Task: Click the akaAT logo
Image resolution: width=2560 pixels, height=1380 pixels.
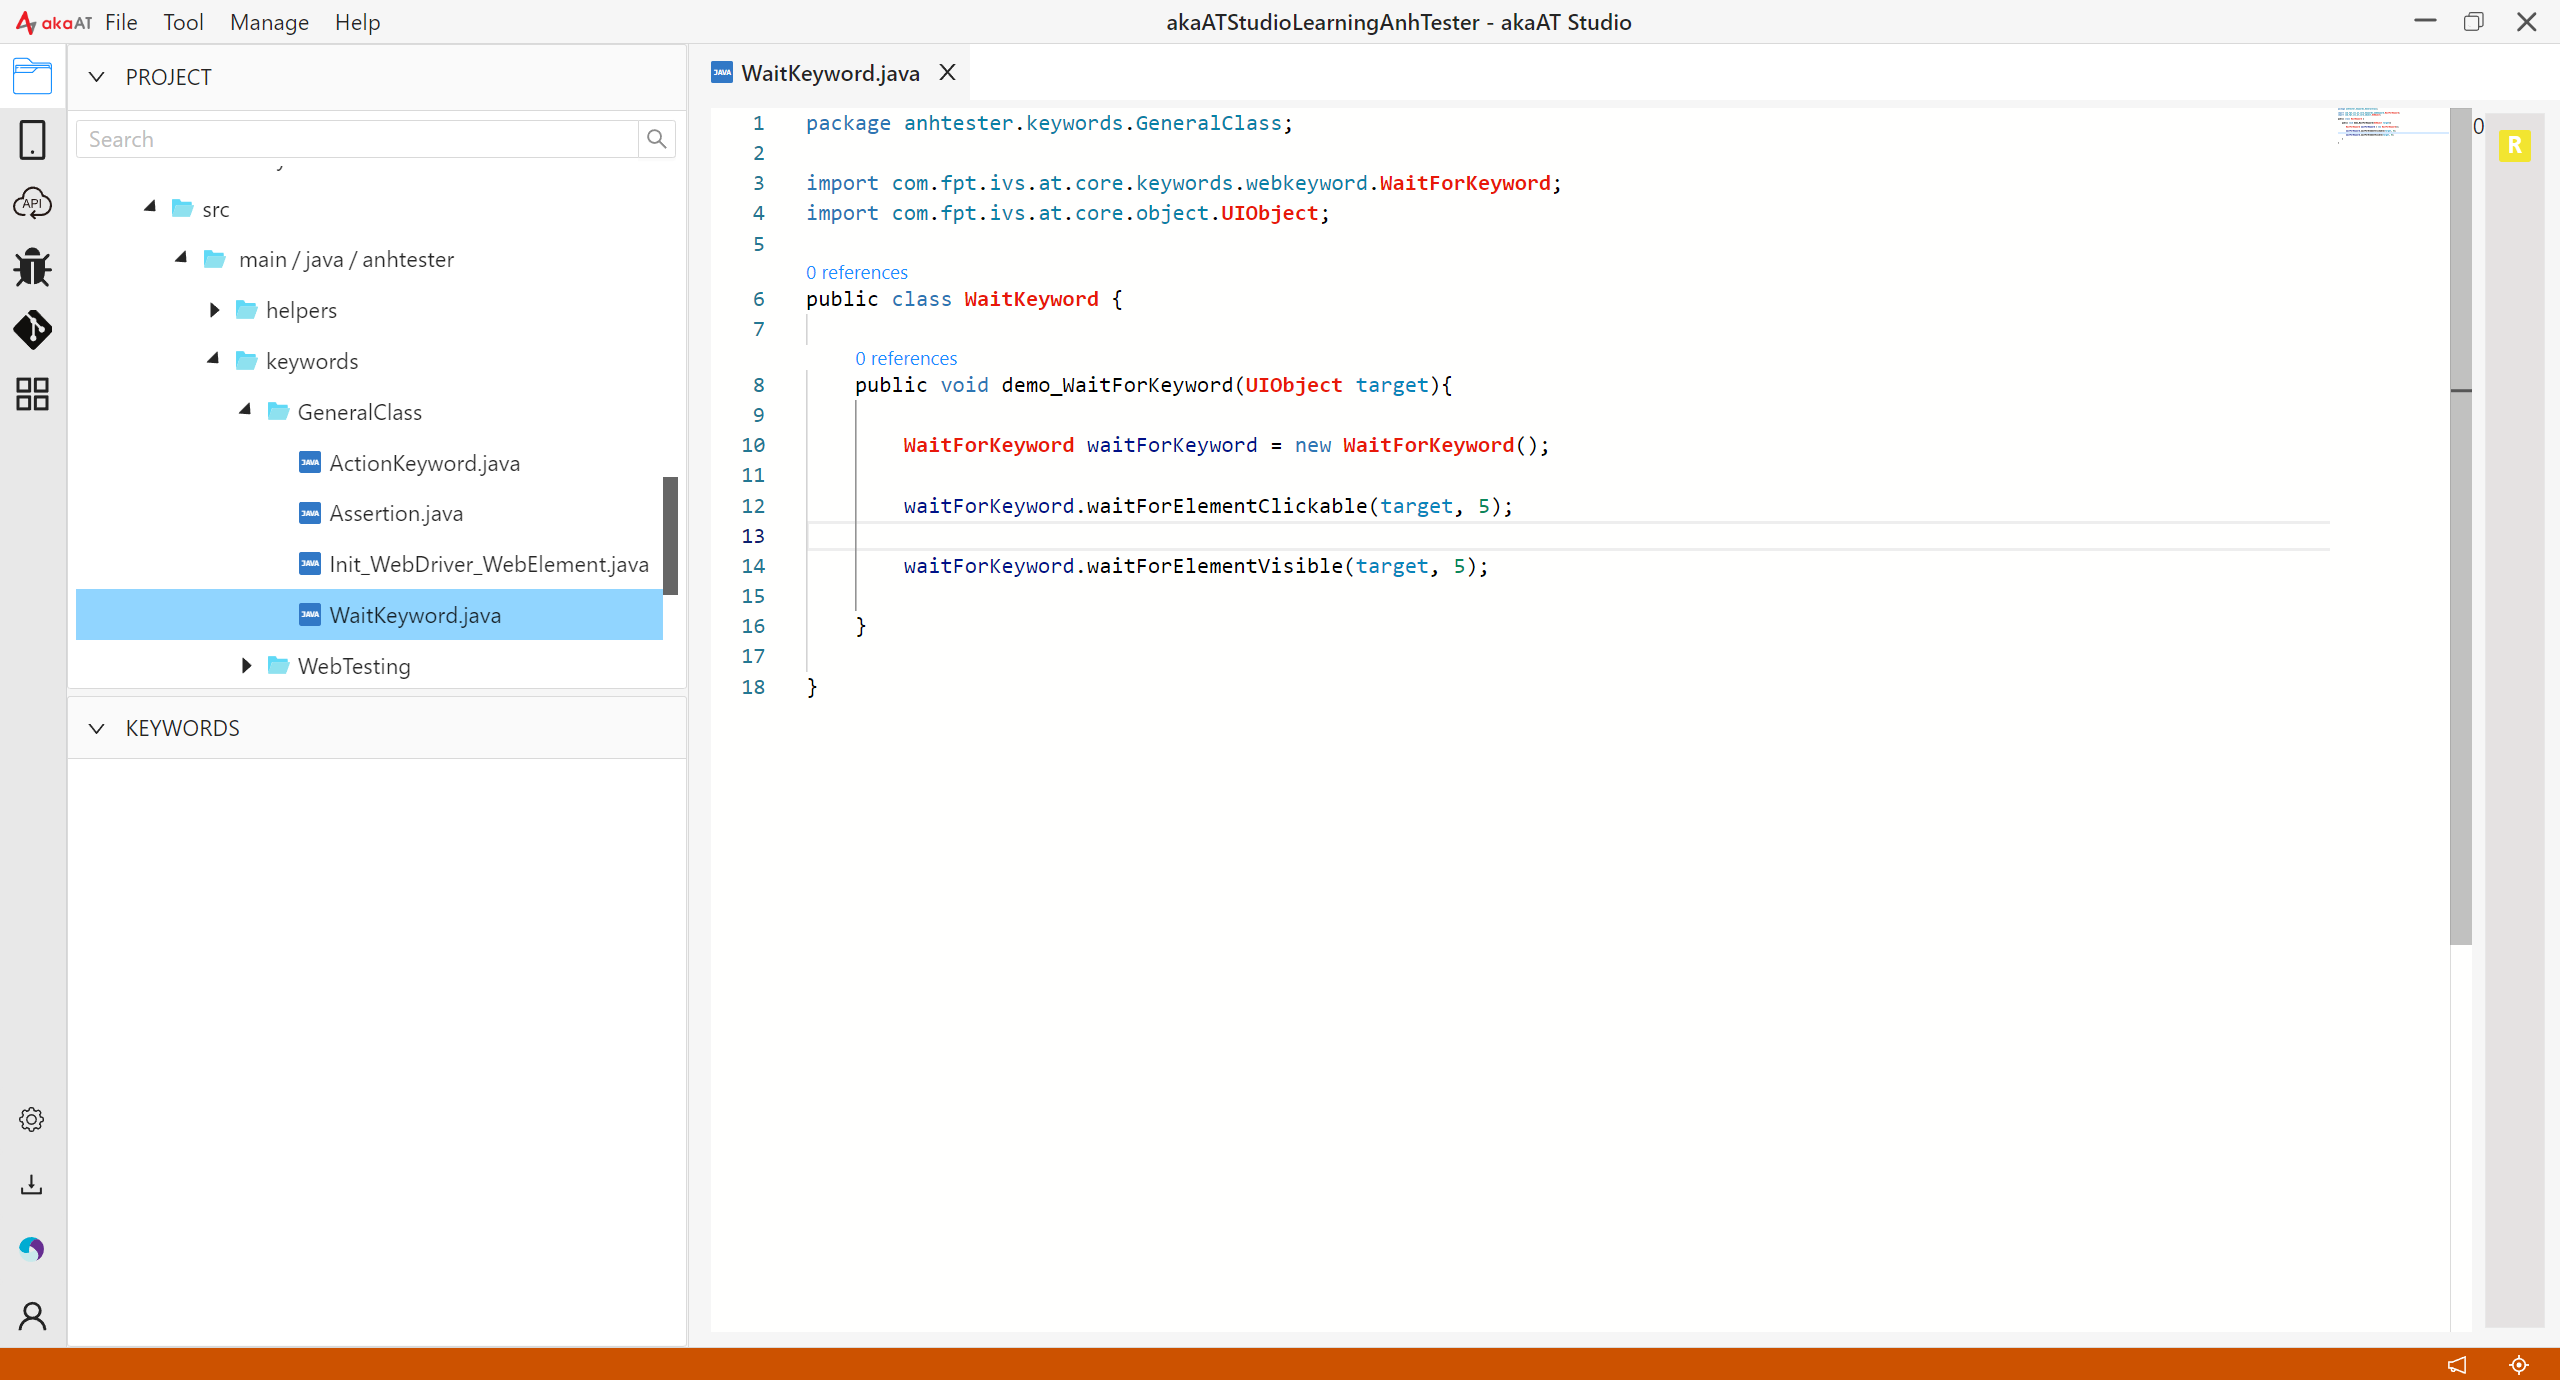Action: point(54,22)
